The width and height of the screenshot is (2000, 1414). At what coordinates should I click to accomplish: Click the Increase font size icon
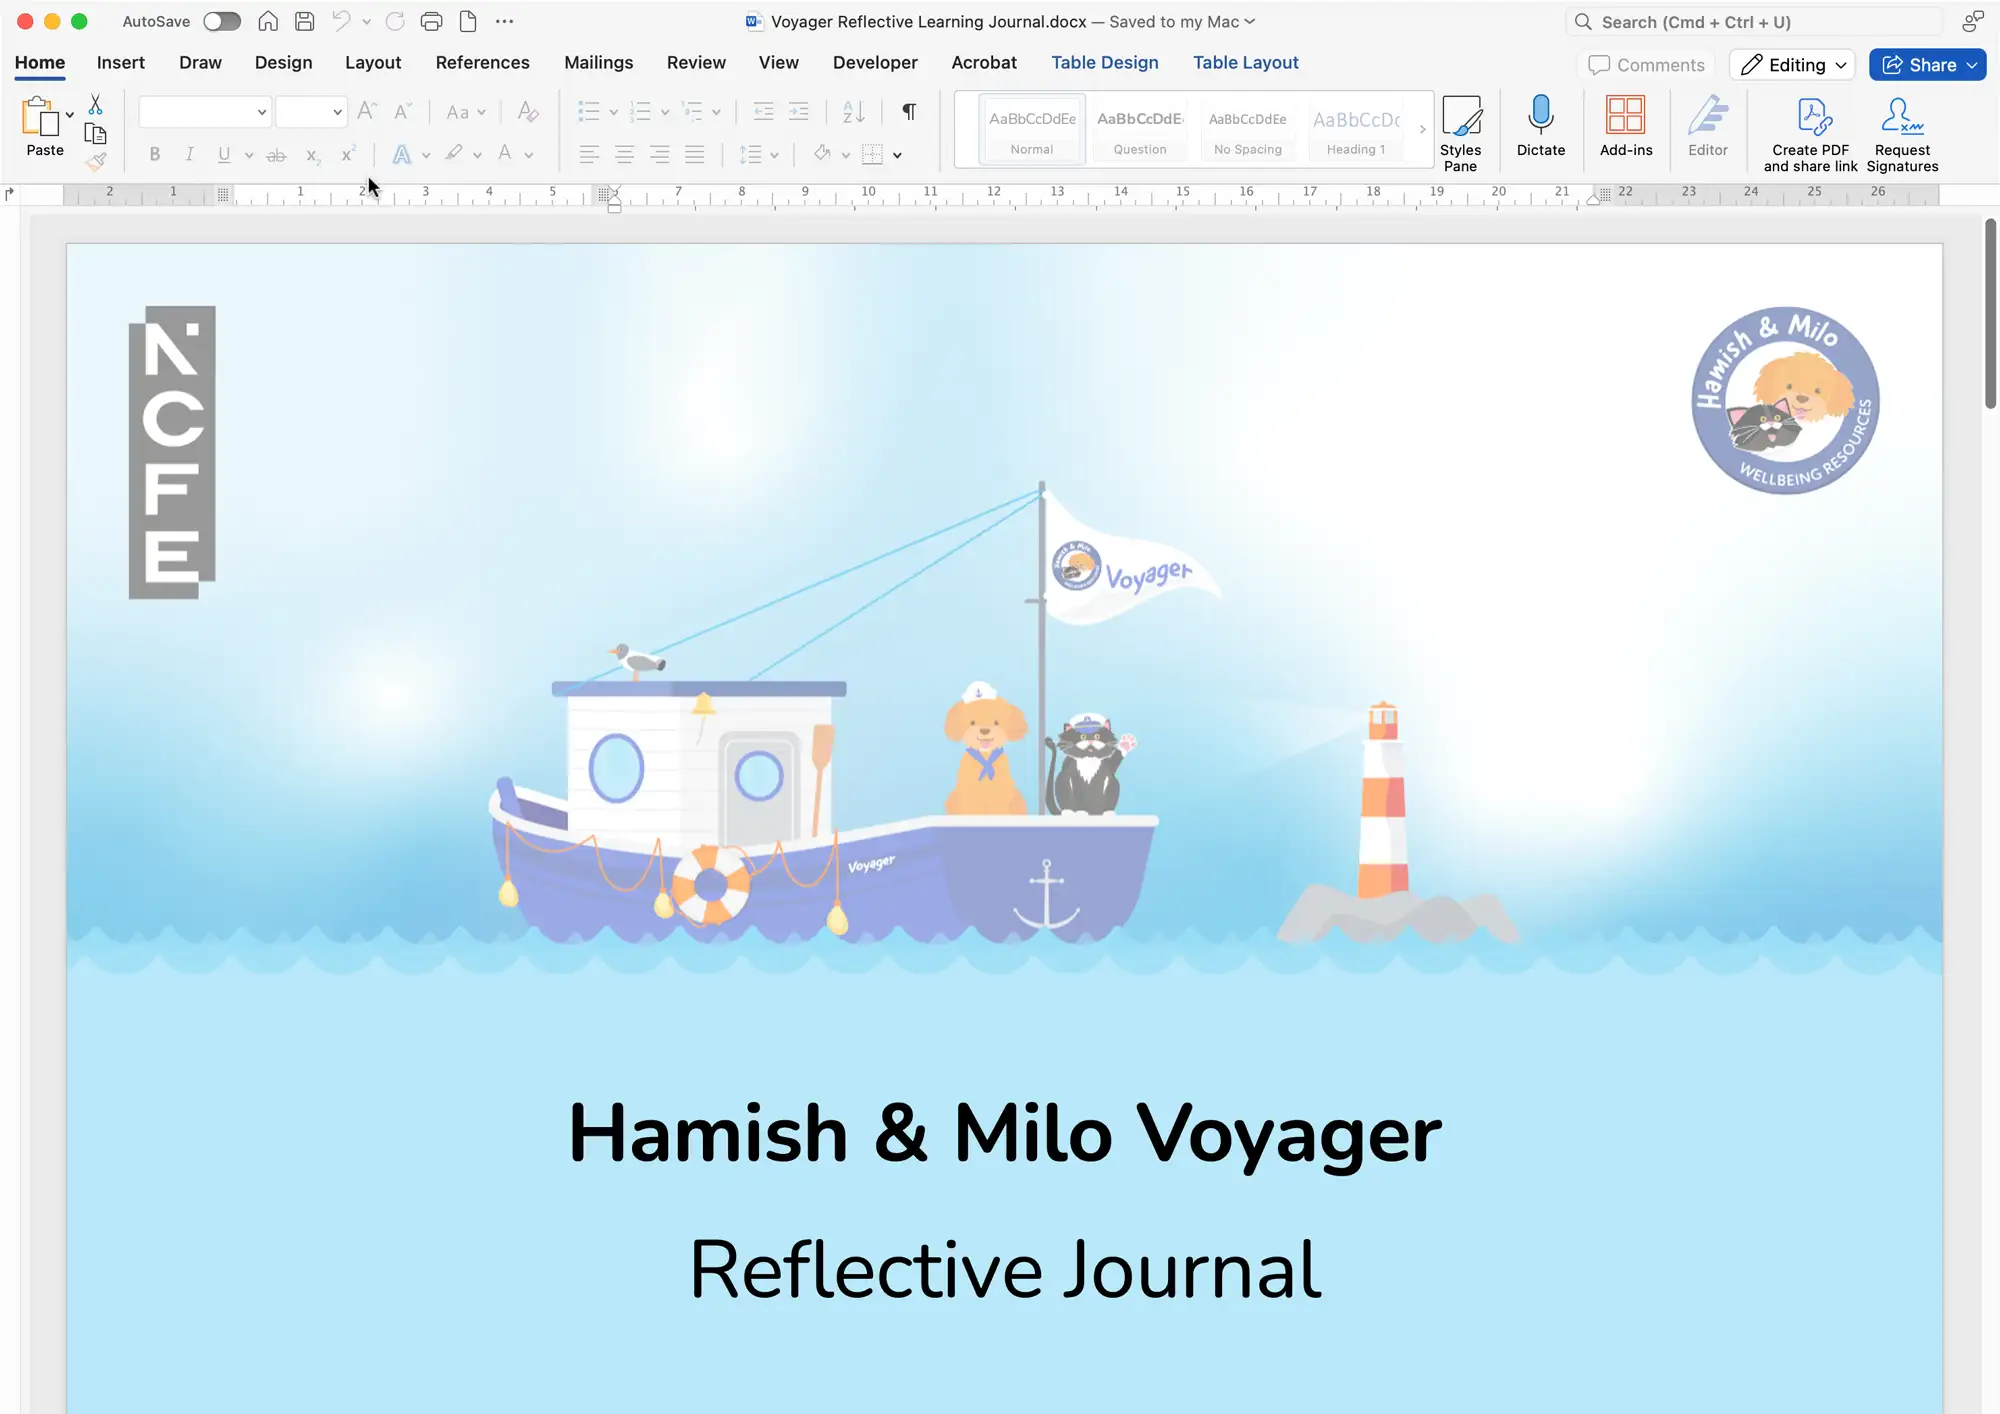point(367,111)
